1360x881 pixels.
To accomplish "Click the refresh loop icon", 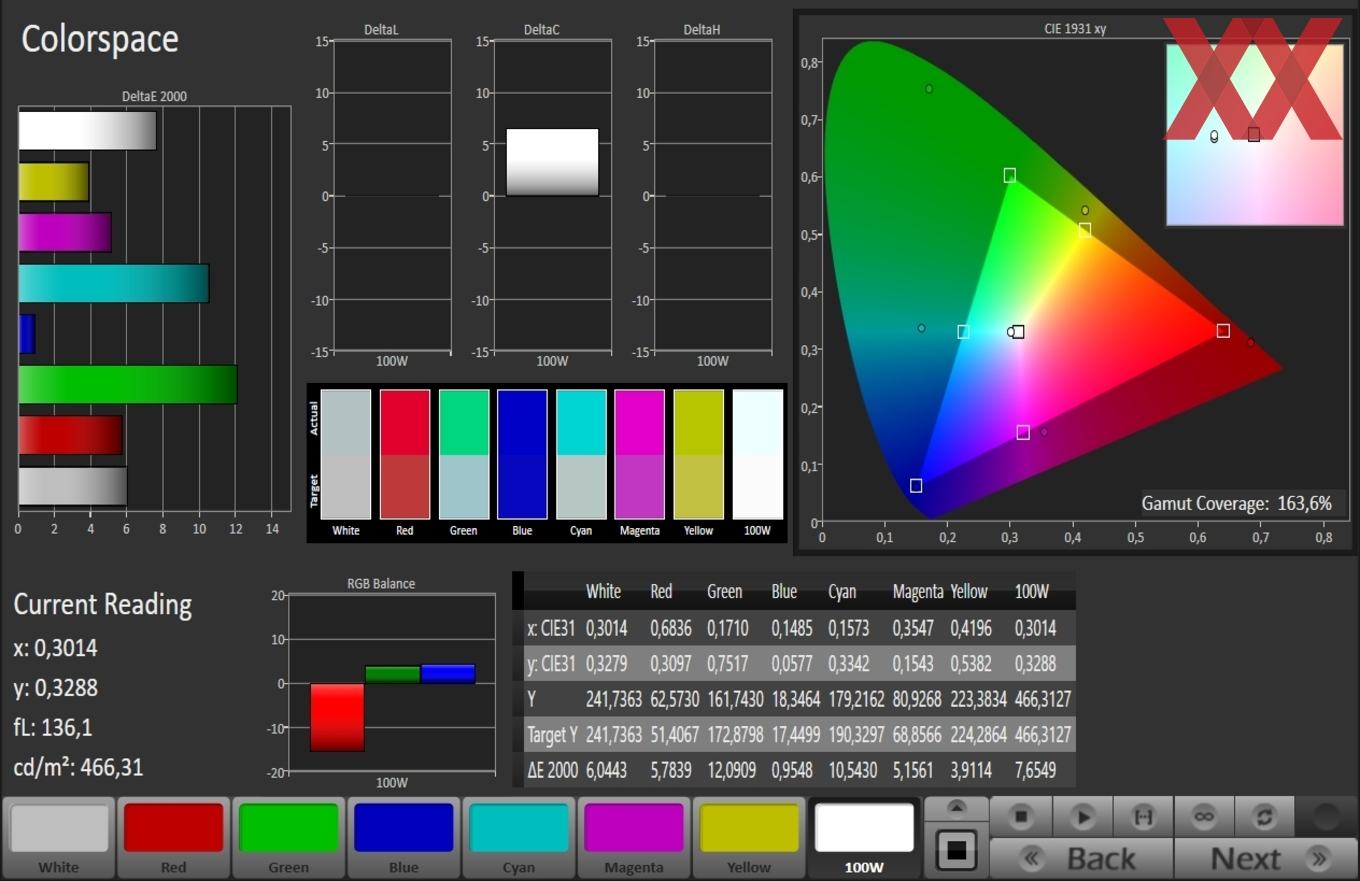I will click(1265, 816).
